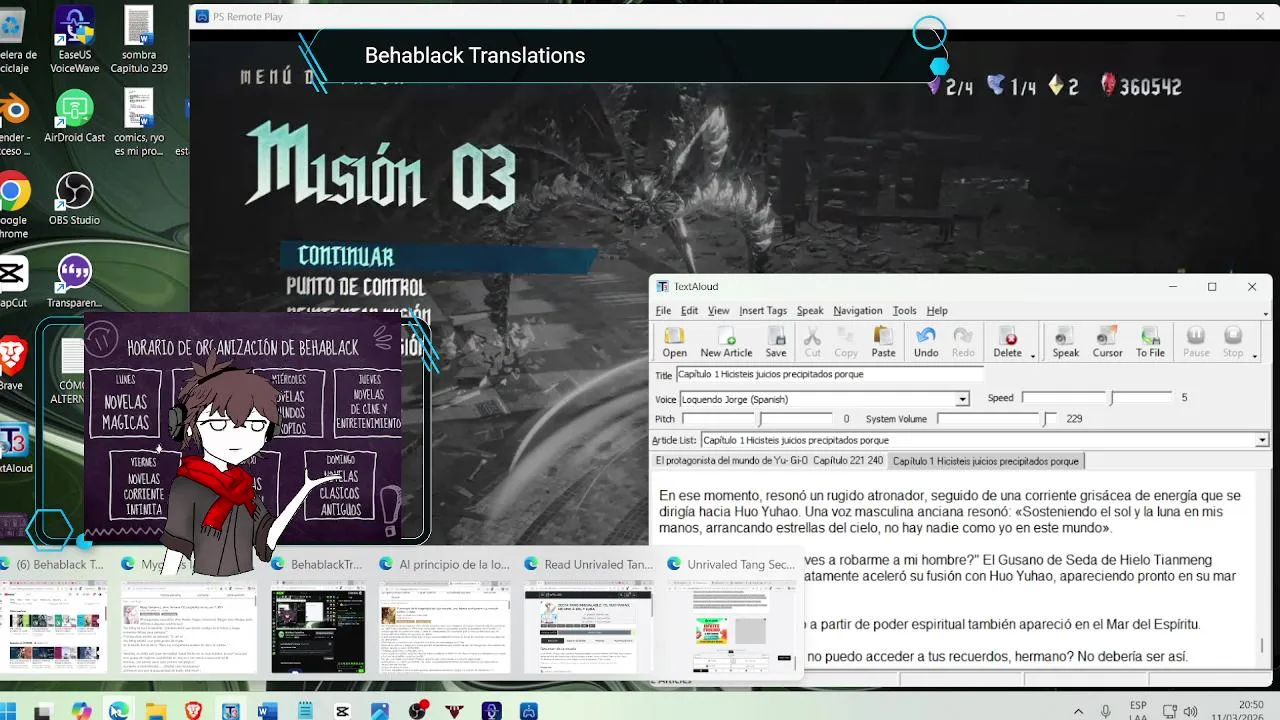Image resolution: width=1280 pixels, height=720 pixels.
Task: Open the Insert Tags menu
Action: 763,311
